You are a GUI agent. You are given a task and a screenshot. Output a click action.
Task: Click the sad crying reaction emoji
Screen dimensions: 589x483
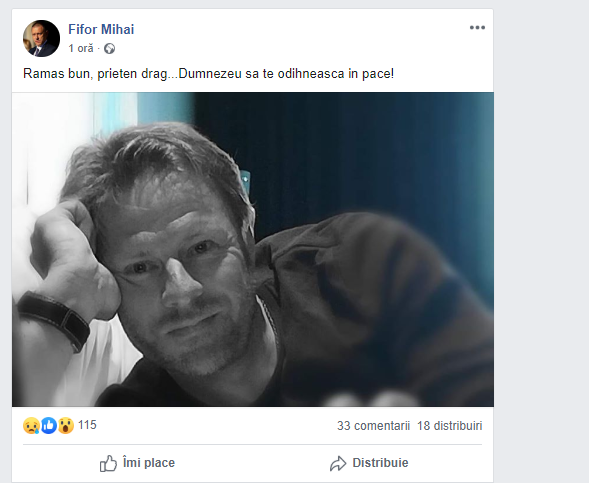(32, 426)
